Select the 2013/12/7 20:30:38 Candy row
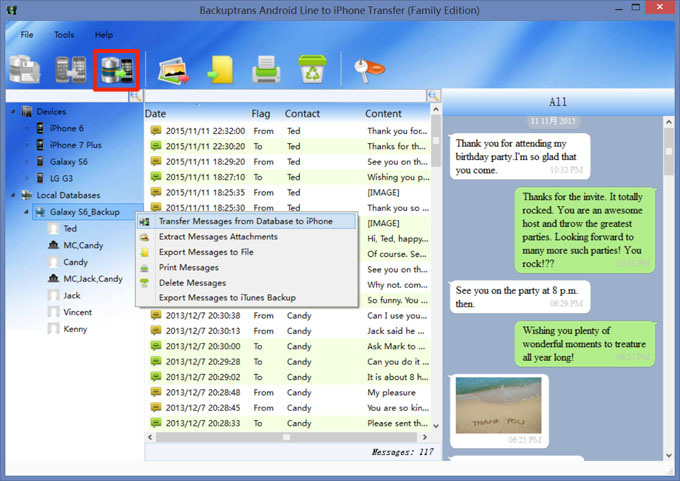The image size is (680, 481). click(x=288, y=316)
